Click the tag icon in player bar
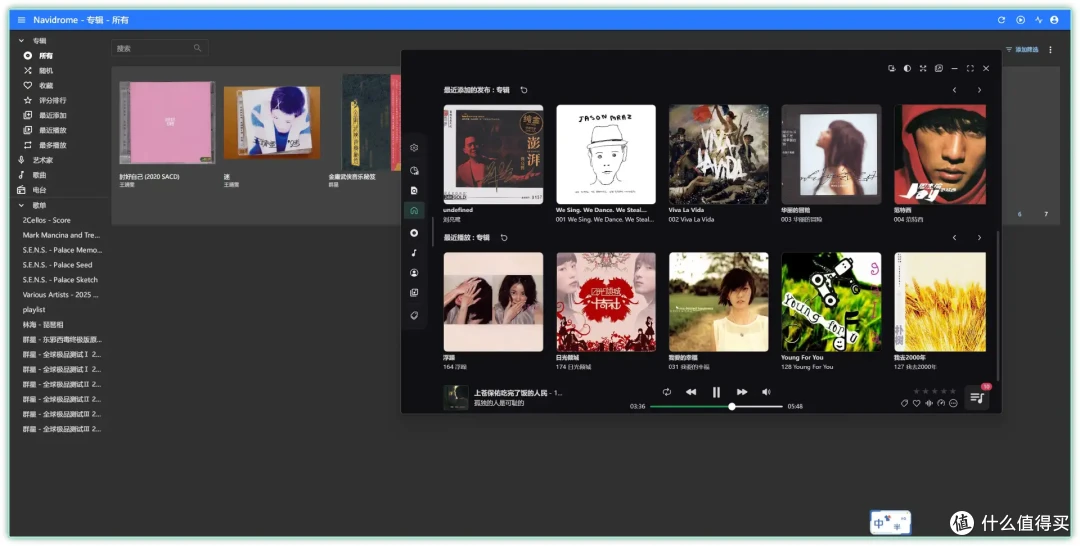 [x=904, y=403]
